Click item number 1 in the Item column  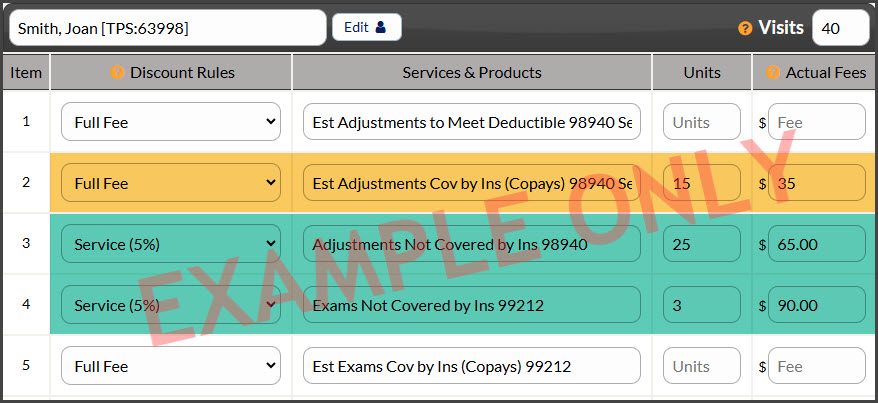[x=26, y=121]
